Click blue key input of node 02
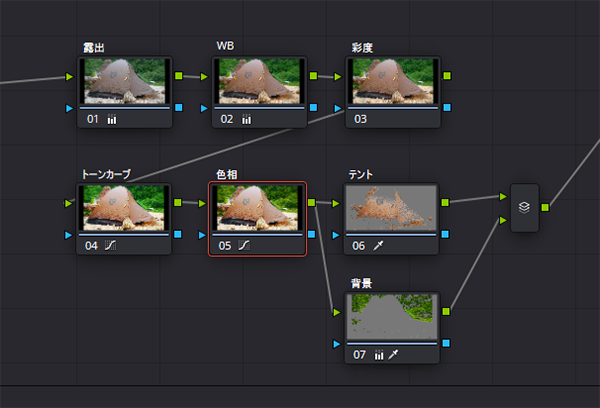600x408 pixels. 204,108
